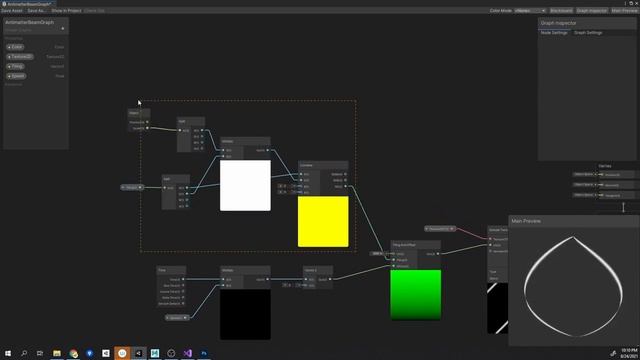The width and height of the screenshot is (640, 360).
Task: Open the Color Mode dropdown
Action: pyautogui.click(x=530, y=11)
